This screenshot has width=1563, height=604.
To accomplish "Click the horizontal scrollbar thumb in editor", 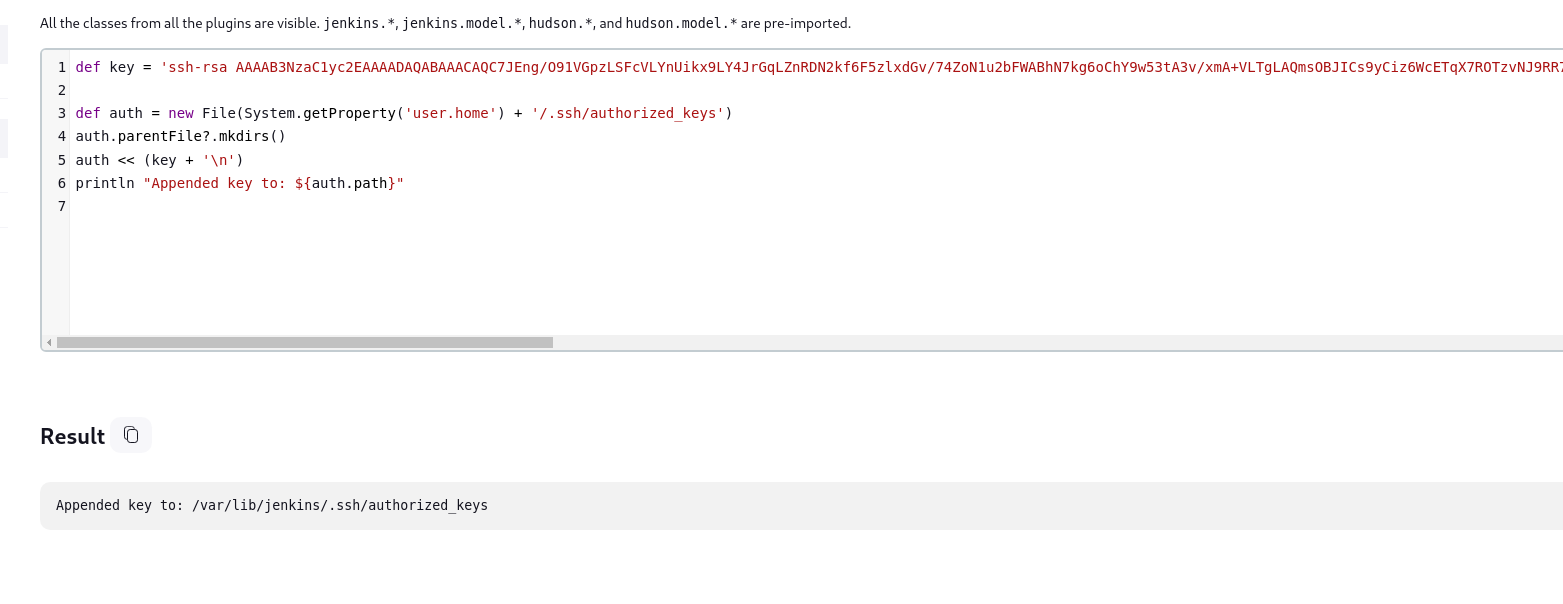I will coord(304,342).
